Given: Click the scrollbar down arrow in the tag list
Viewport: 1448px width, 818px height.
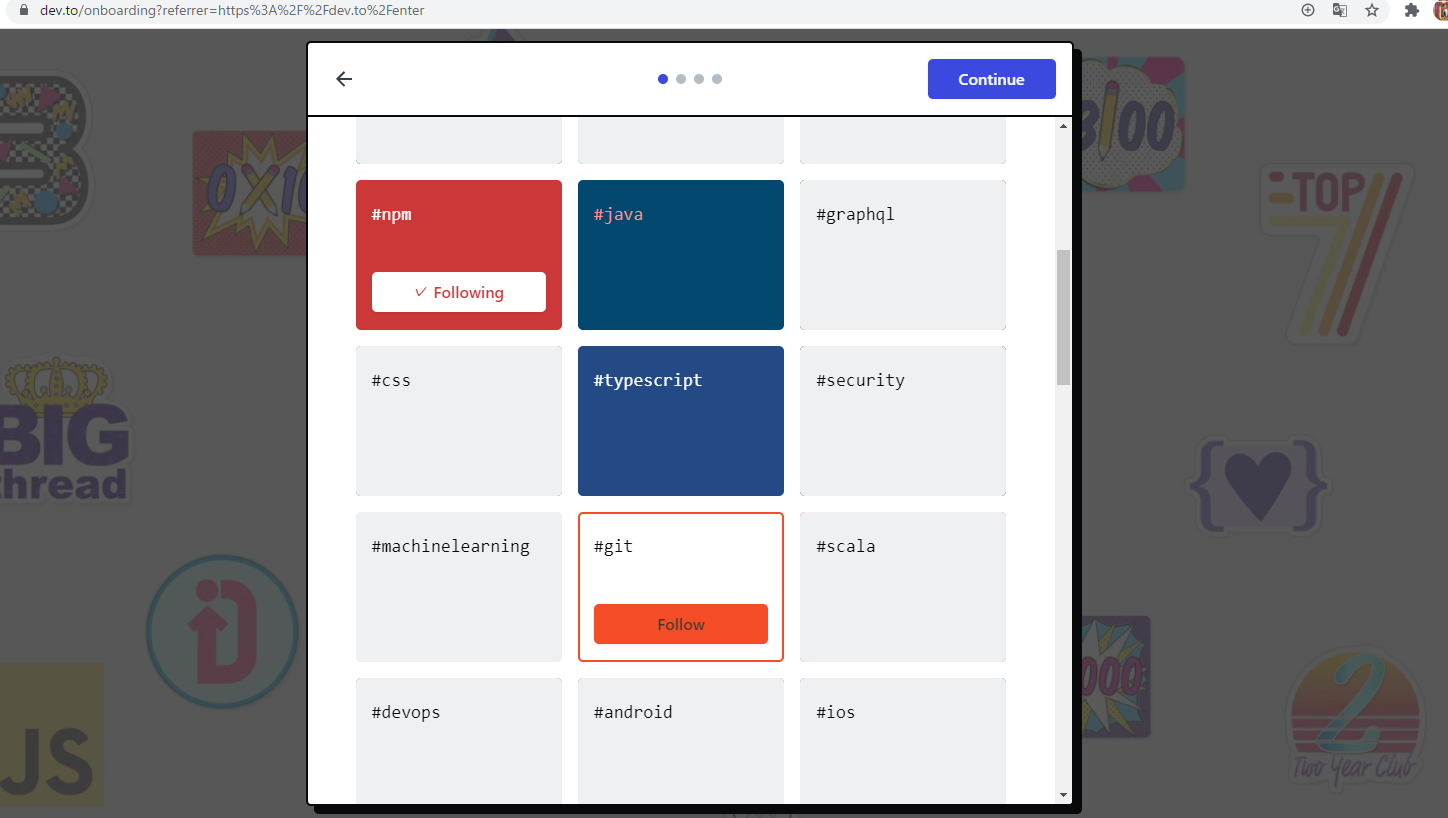Looking at the screenshot, I should pos(1063,795).
